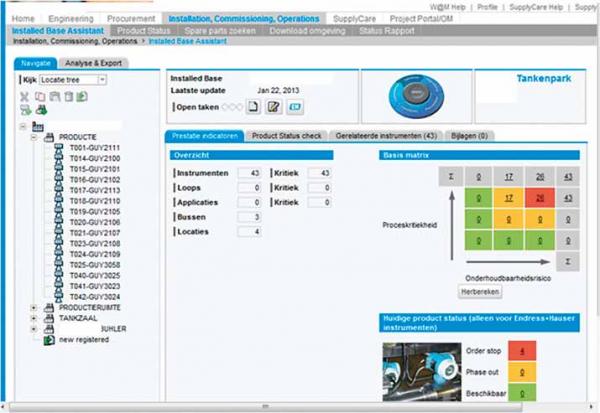Click the red matrix cell showing 26

tap(539, 198)
